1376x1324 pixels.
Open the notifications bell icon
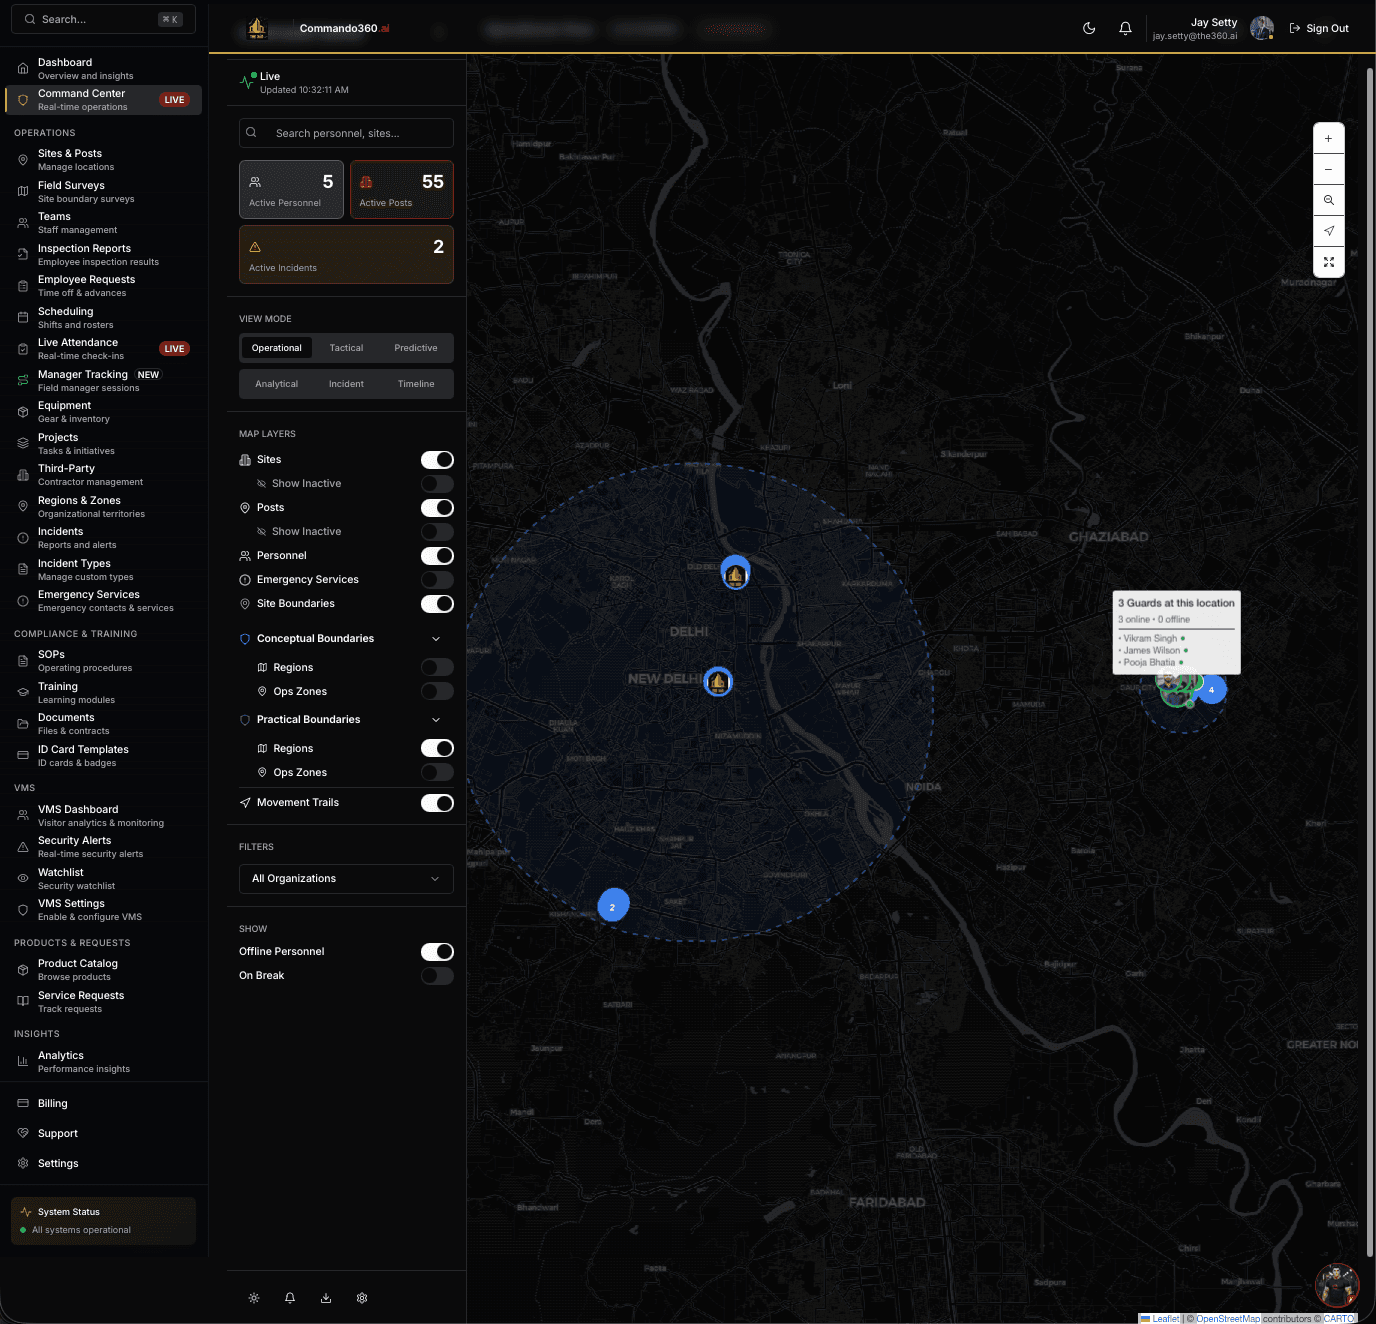(x=1125, y=28)
